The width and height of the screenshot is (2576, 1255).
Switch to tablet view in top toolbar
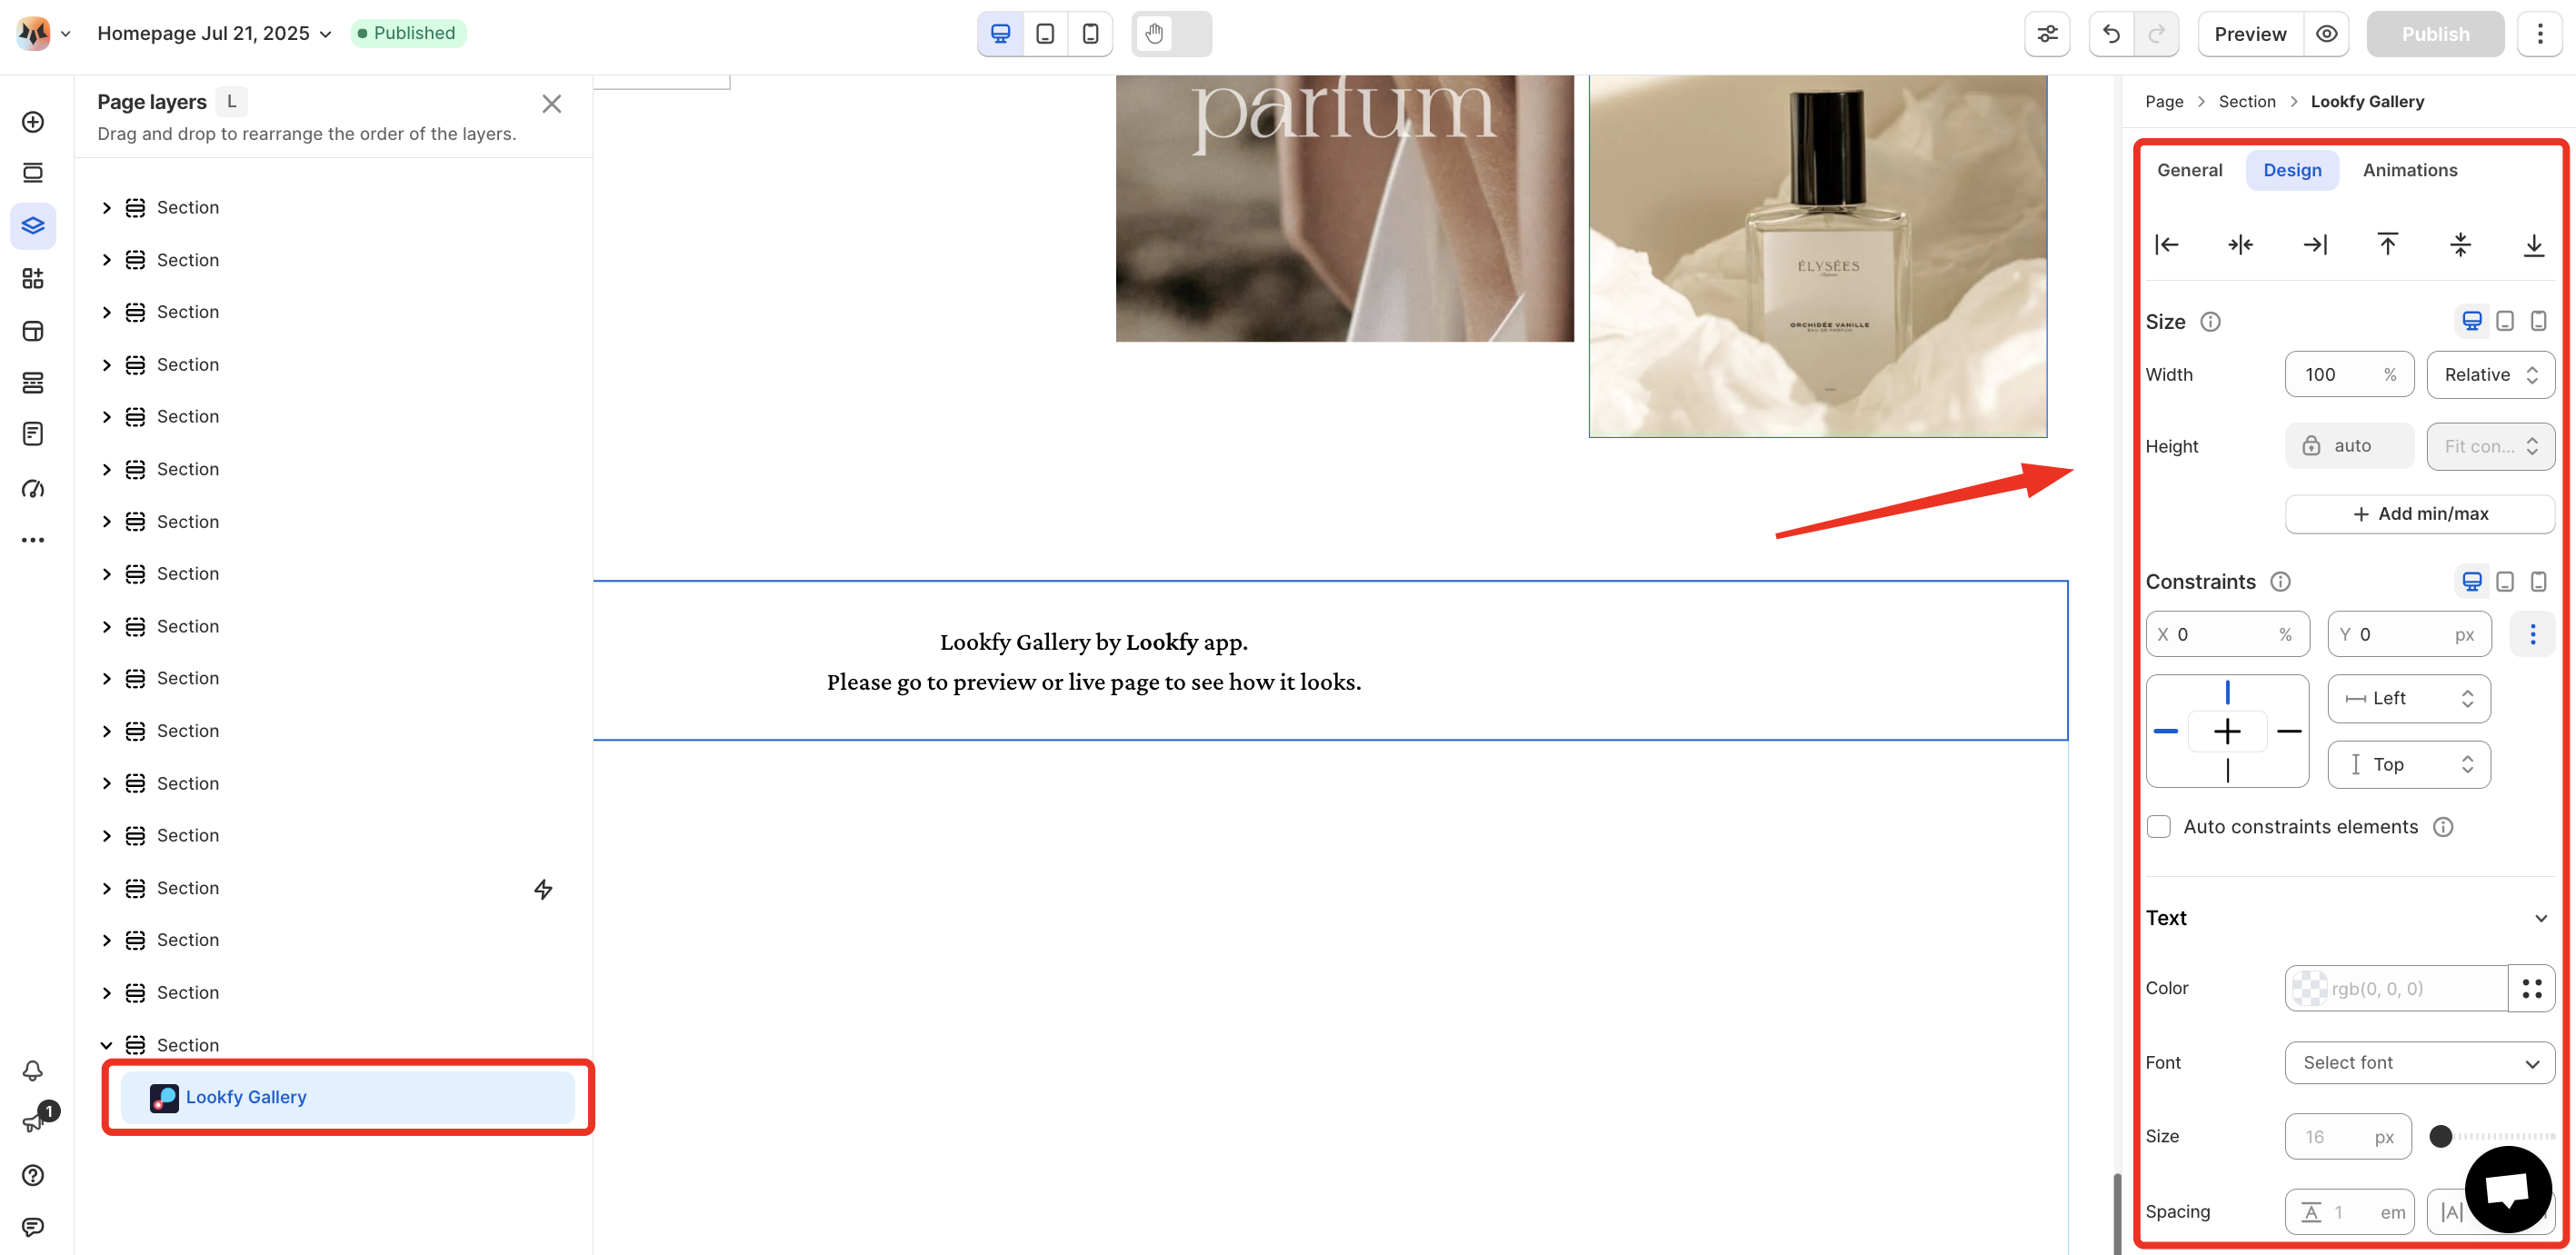1045,34
